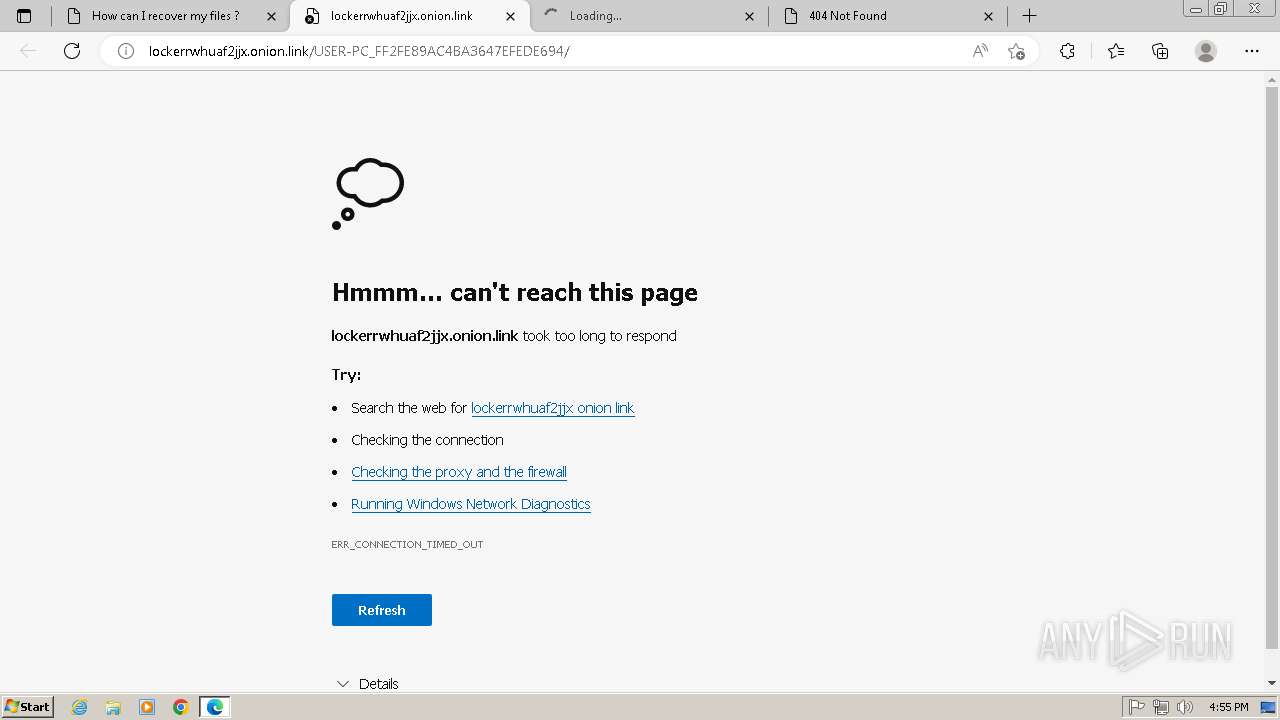
Task: Open the Collections icon
Action: 1160,51
